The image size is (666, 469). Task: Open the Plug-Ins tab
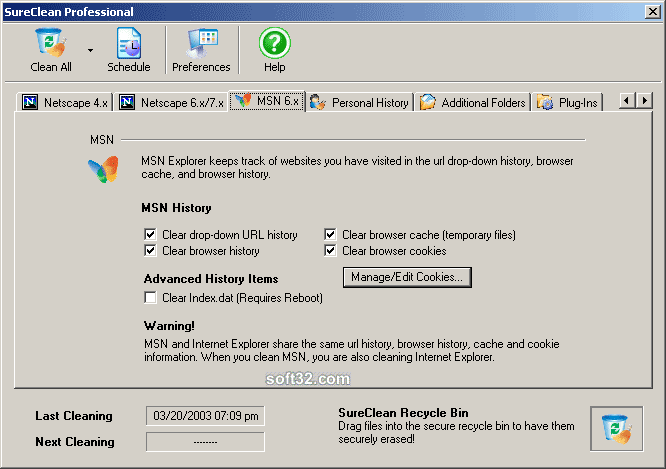[567, 102]
